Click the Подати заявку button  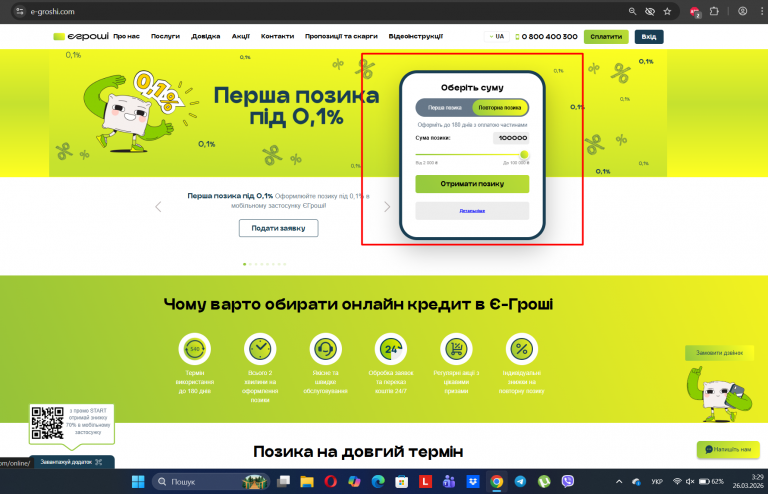tap(278, 228)
